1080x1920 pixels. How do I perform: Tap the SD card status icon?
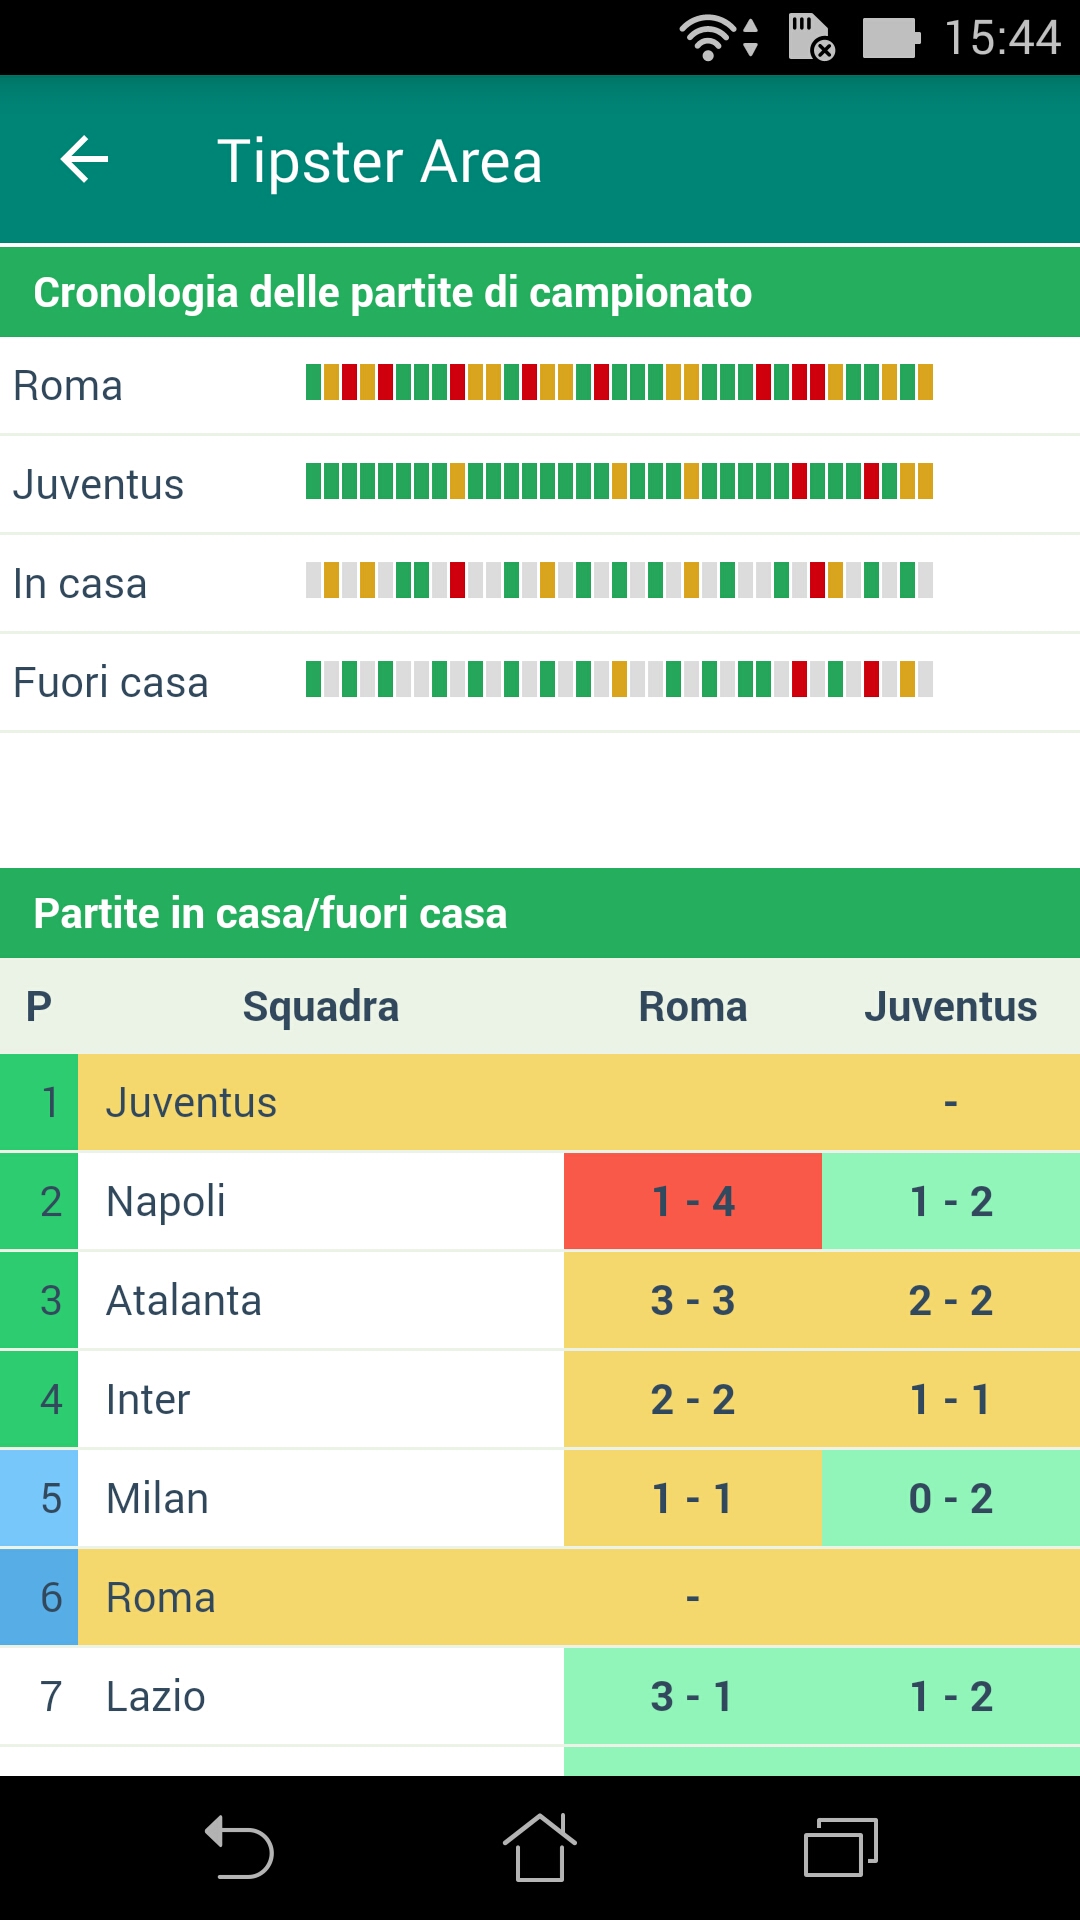[x=811, y=38]
